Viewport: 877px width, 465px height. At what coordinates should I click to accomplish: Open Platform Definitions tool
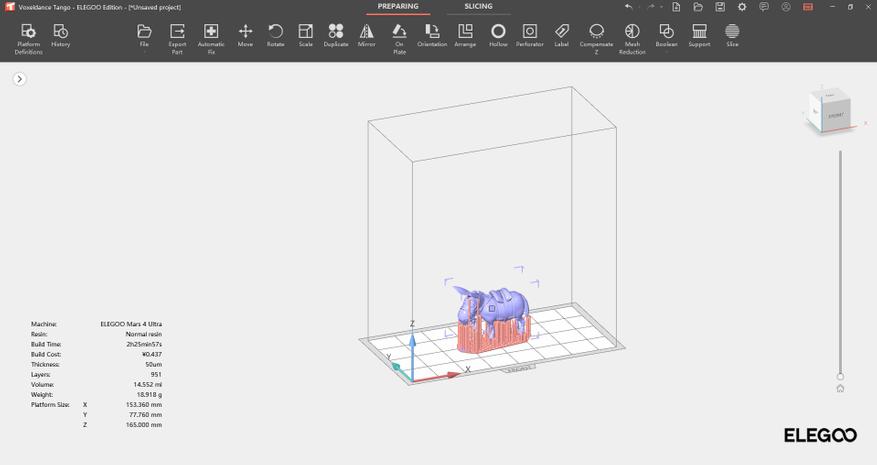(x=28, y=37)
